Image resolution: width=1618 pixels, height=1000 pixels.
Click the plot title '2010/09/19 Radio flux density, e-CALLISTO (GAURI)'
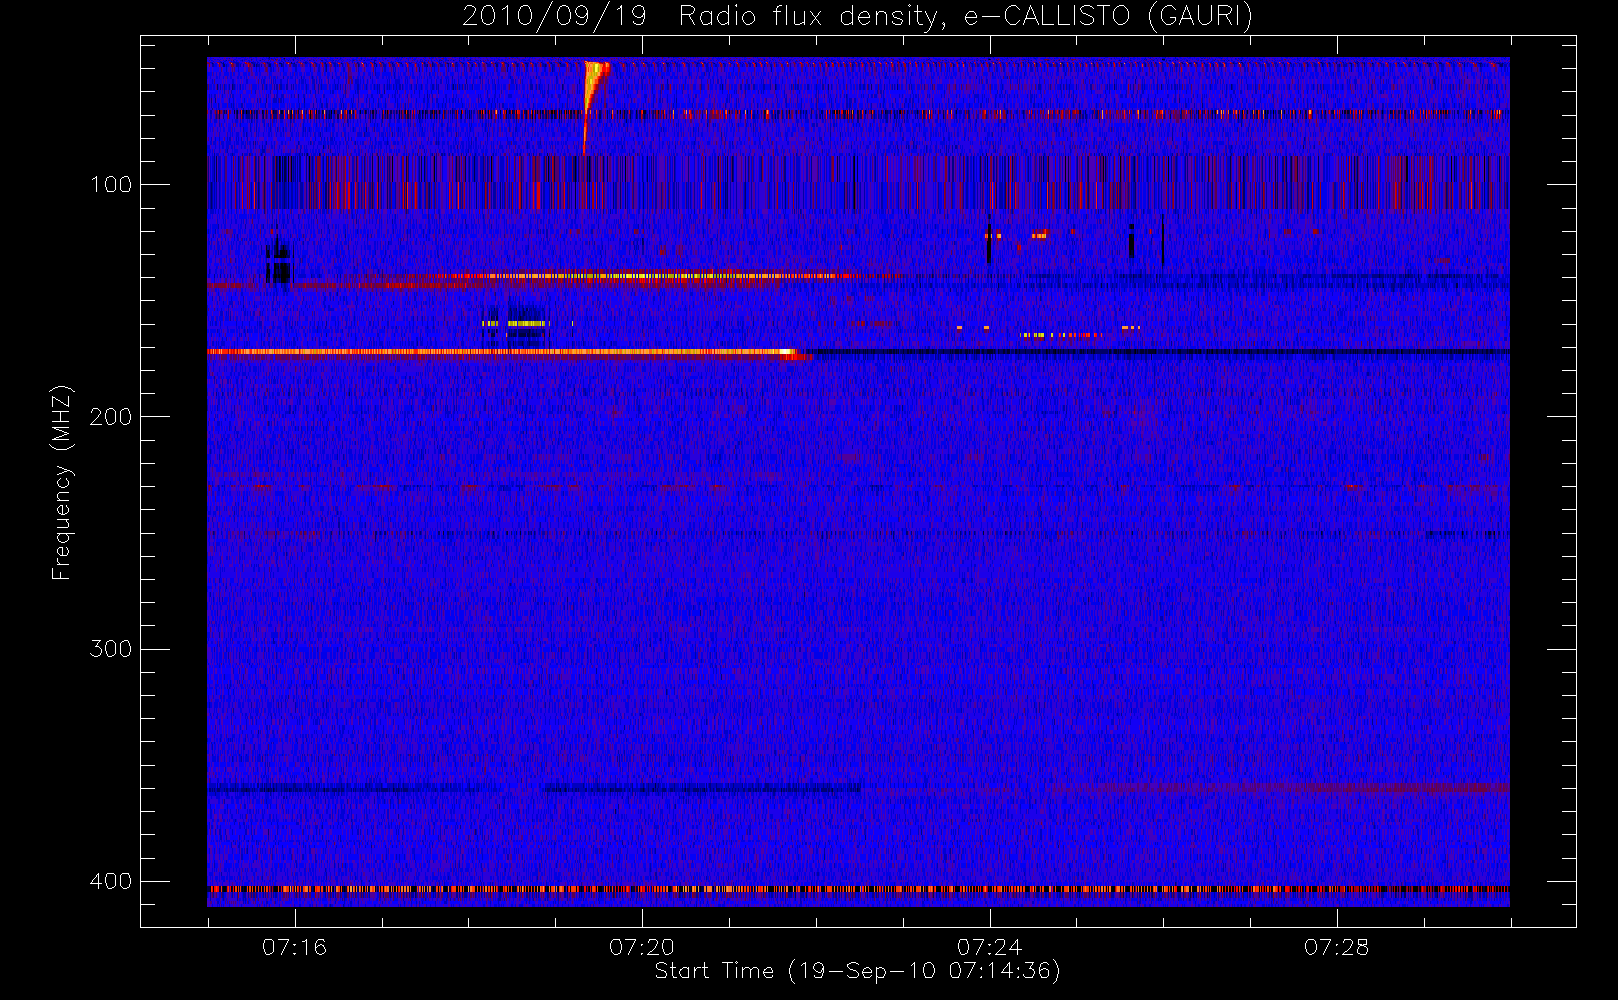coord(857,17)
